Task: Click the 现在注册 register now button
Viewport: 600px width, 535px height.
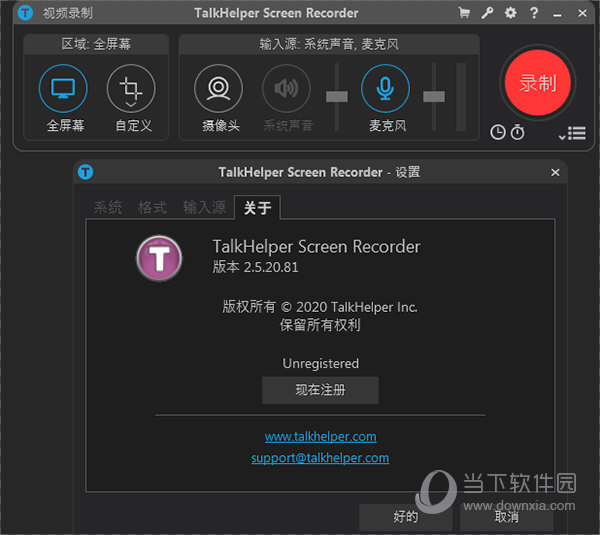Action: 320,390
